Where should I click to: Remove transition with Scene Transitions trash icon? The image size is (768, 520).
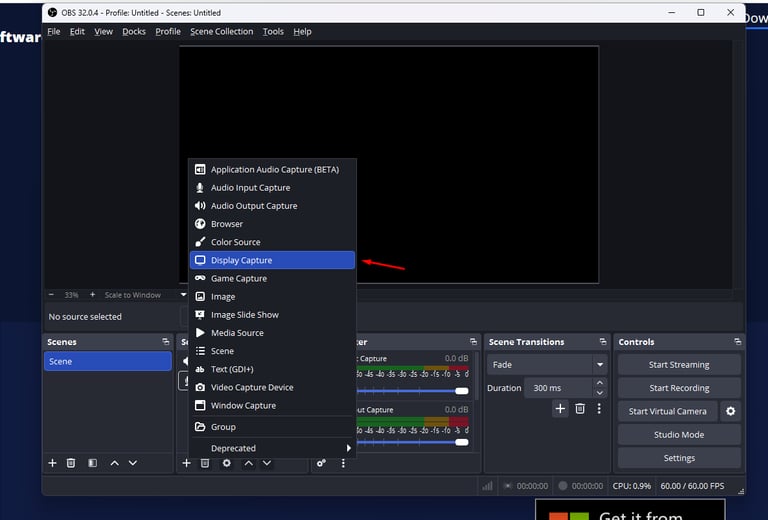click(x=580, y=408)
